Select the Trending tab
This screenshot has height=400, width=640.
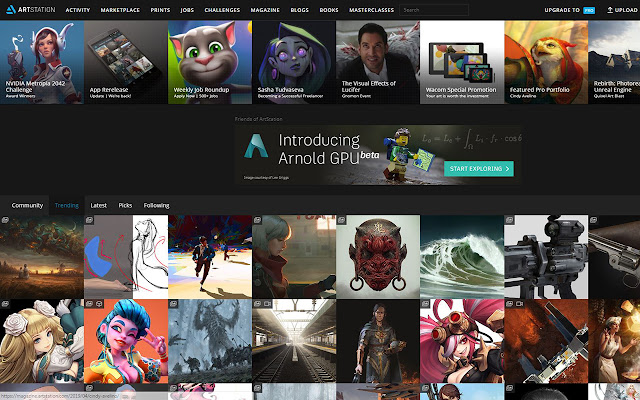67,205
